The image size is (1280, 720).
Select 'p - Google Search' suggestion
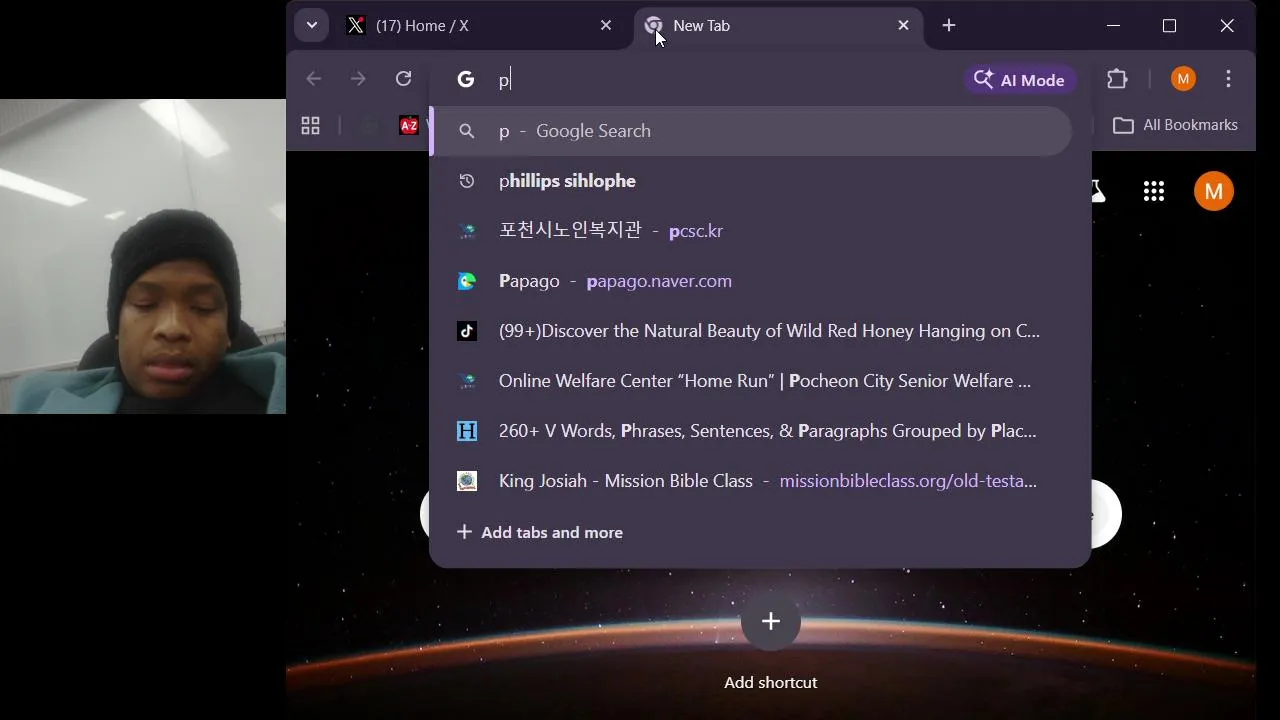(x=752, y=131)
